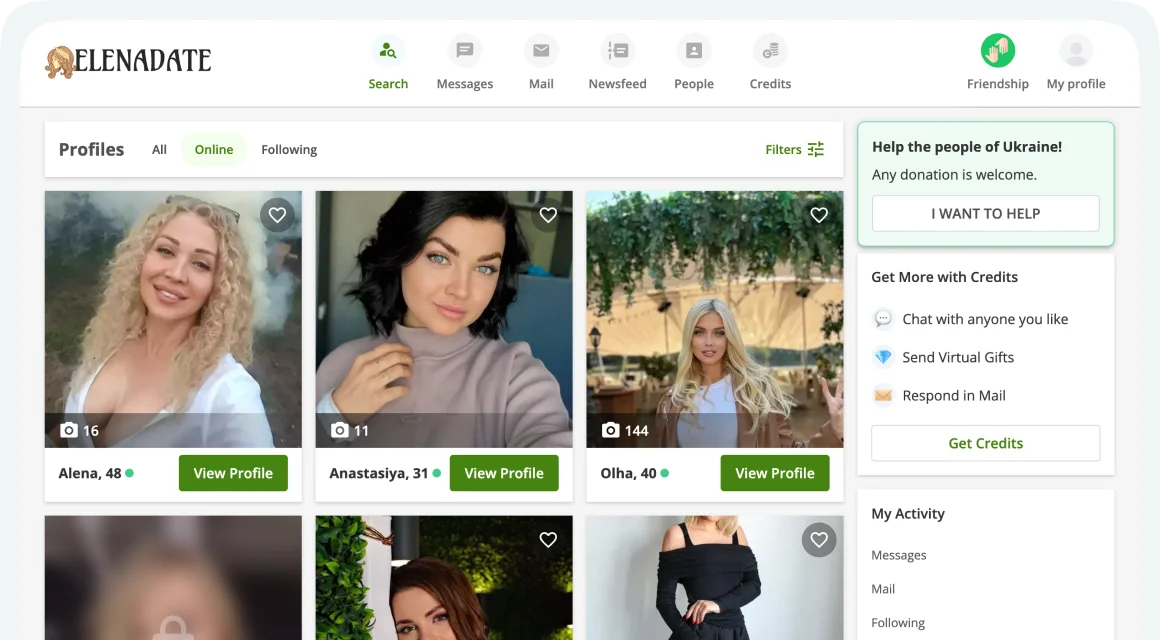This screenshot has width=1160, height=640.
Task: Click View Profile for Alena
Action: (x=233, y=473)
